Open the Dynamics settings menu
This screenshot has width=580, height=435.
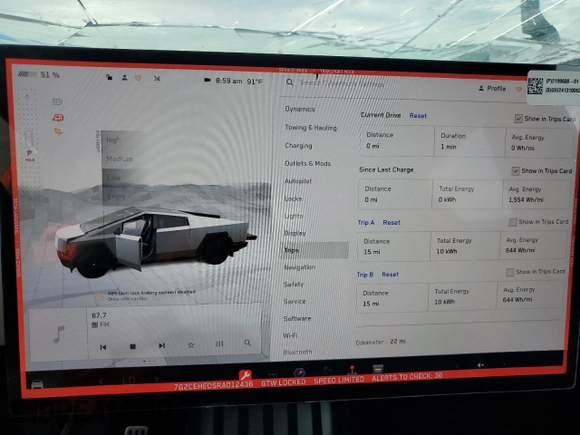tap(300, 109)
